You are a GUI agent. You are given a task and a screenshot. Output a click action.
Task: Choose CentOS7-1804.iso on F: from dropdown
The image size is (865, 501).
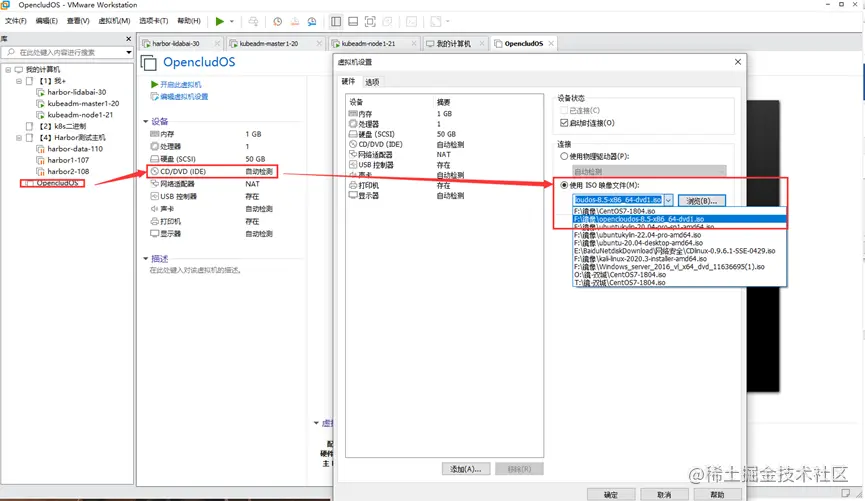point(680,211)
